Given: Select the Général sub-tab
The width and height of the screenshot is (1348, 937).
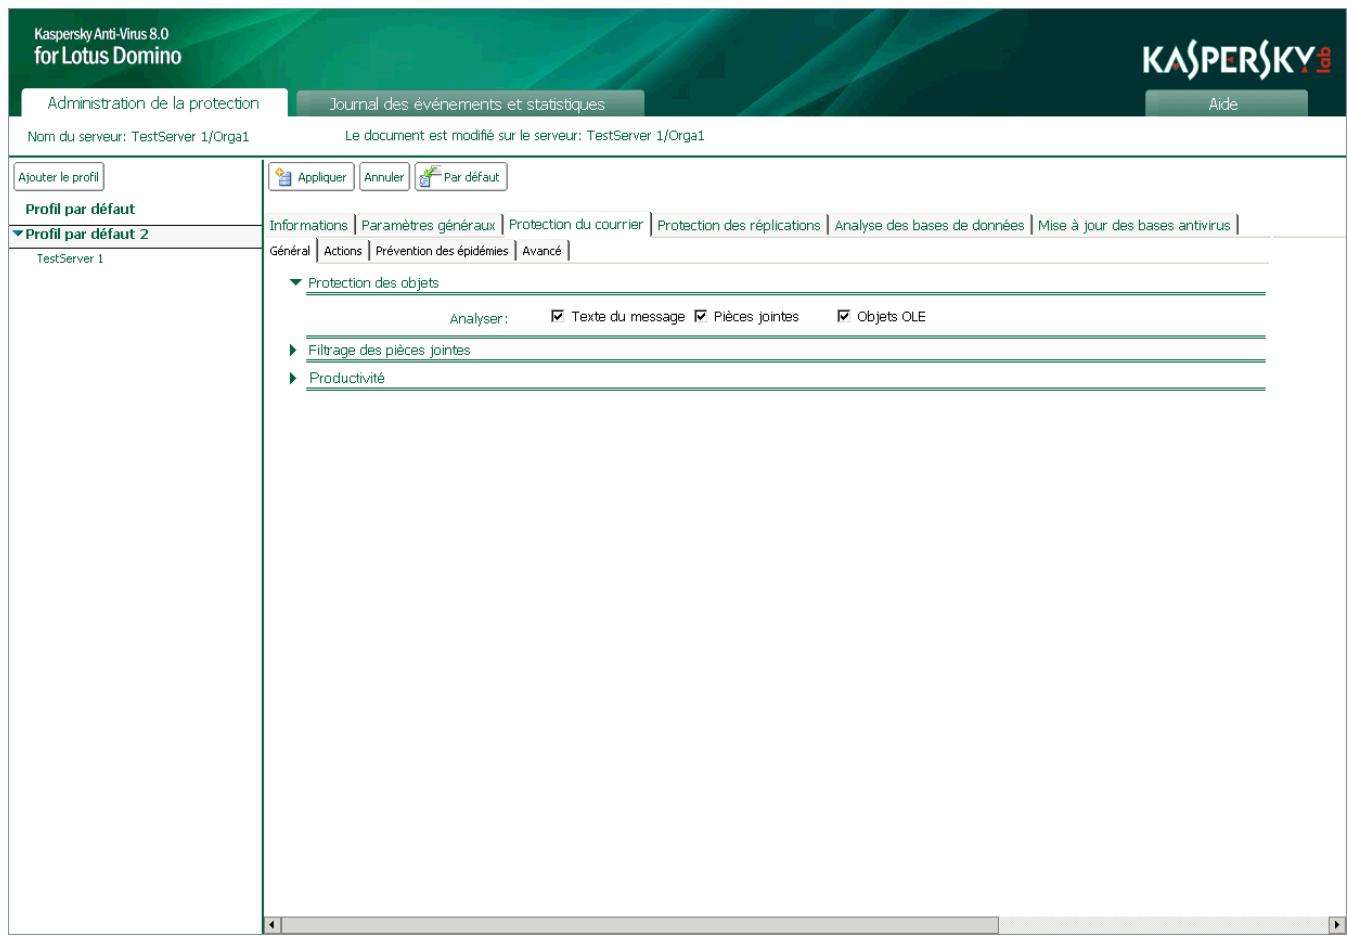Looking at the screenshot, I should (290, 251).
